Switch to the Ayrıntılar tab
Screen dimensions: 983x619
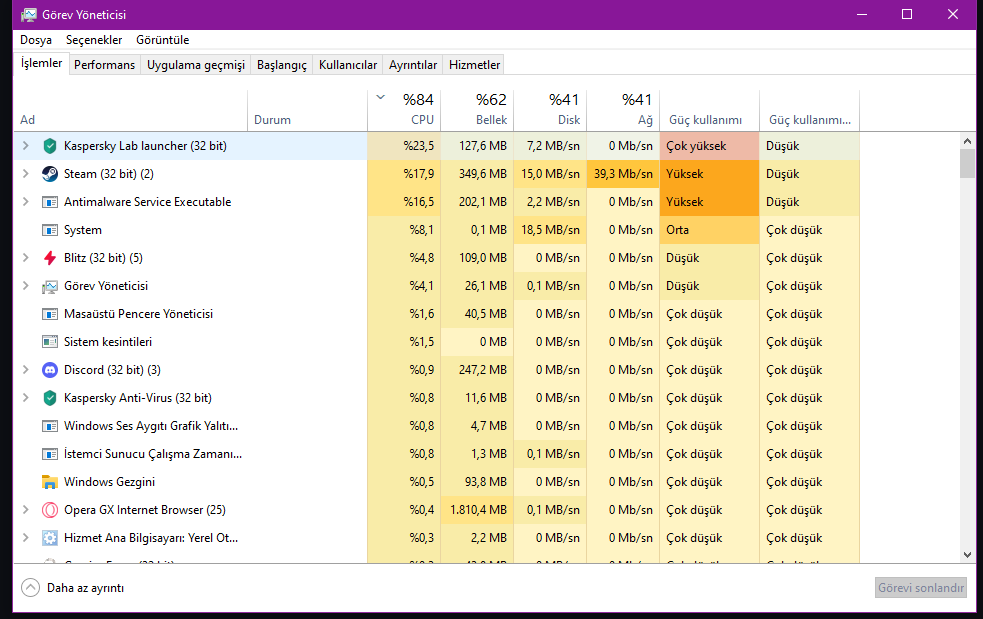coord(413,65)
